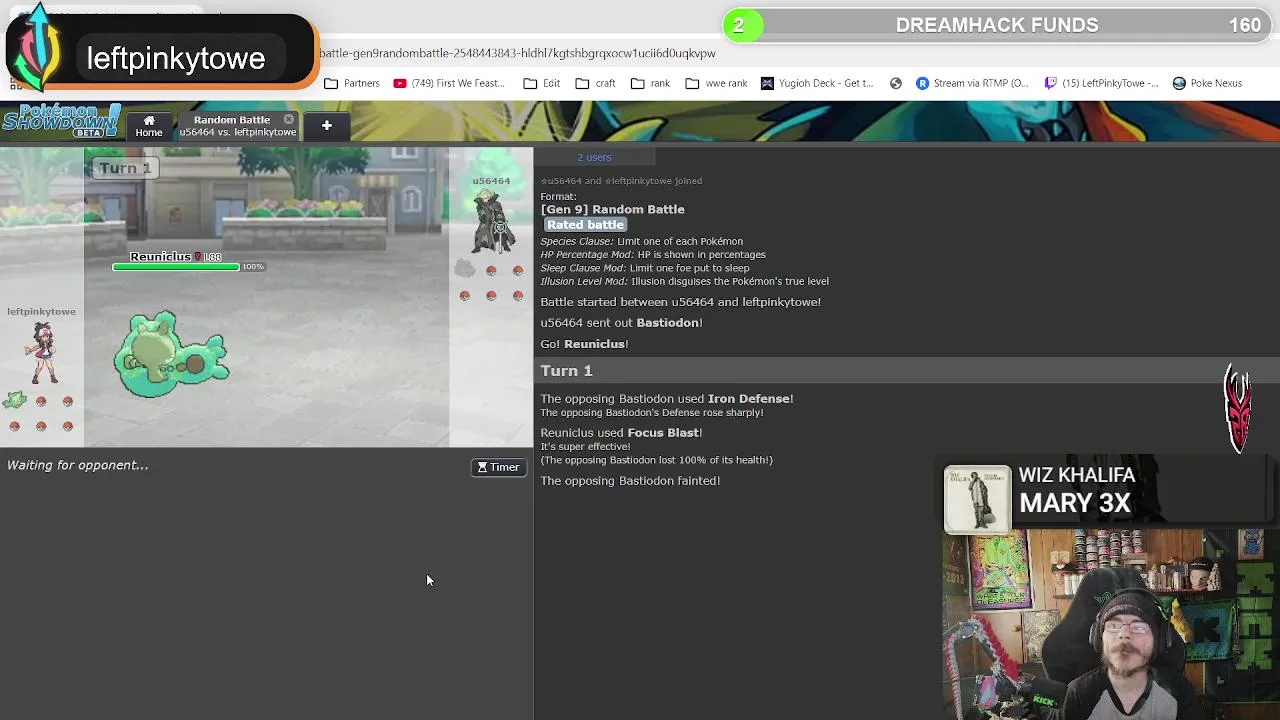Click the browser address bar URL
This screenshot has height=720, width=1280.
pos(517,53)
